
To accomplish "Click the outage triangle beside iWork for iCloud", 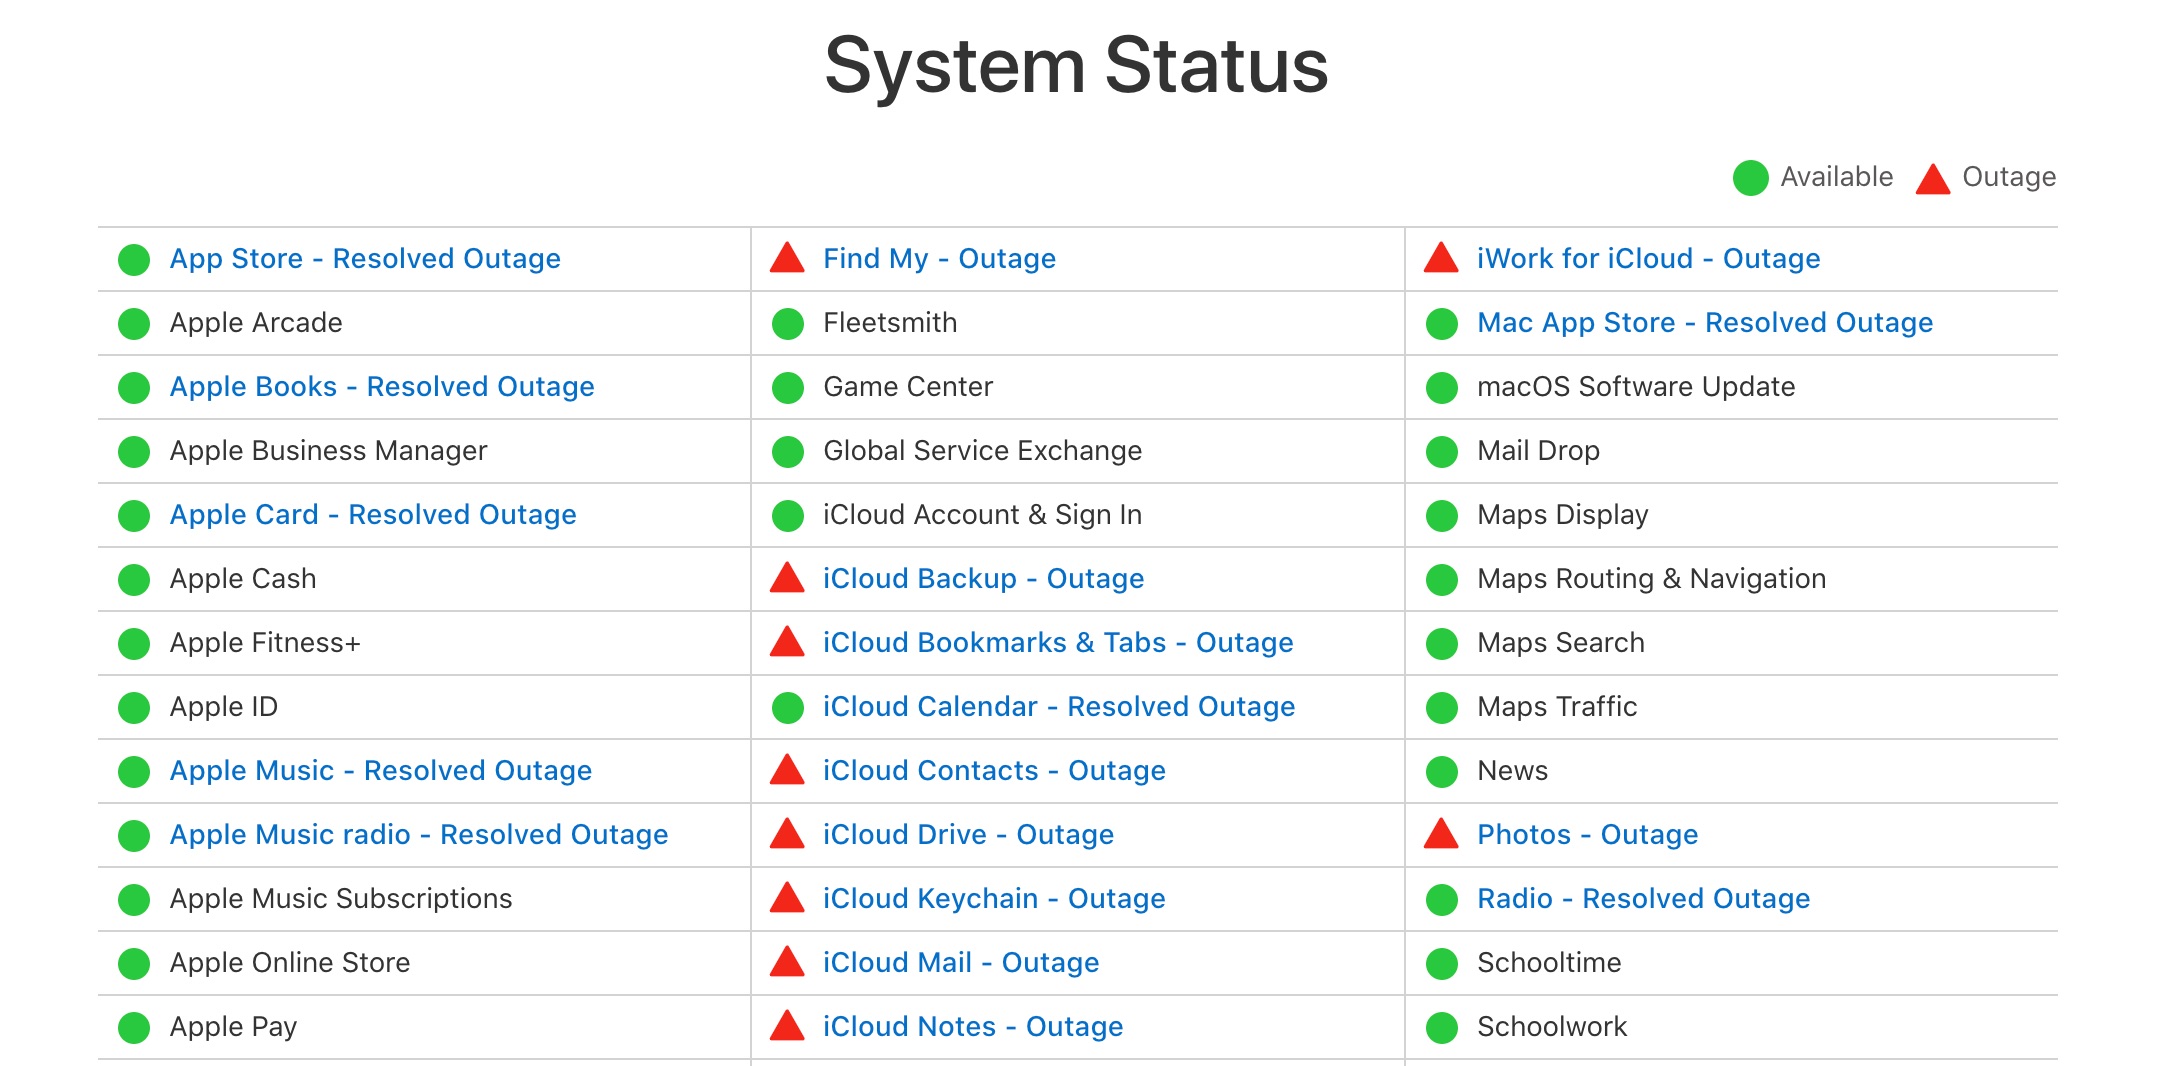I will point(1441,259).
